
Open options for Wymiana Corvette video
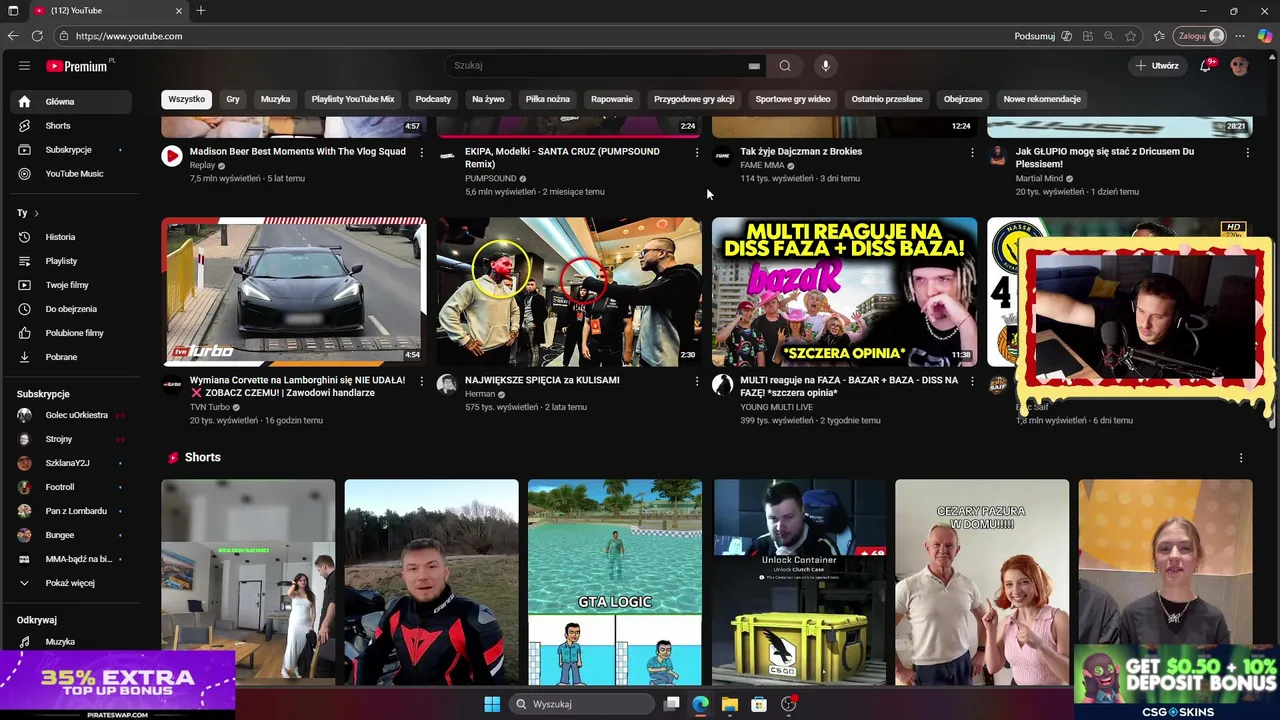[x=421, y=381]
